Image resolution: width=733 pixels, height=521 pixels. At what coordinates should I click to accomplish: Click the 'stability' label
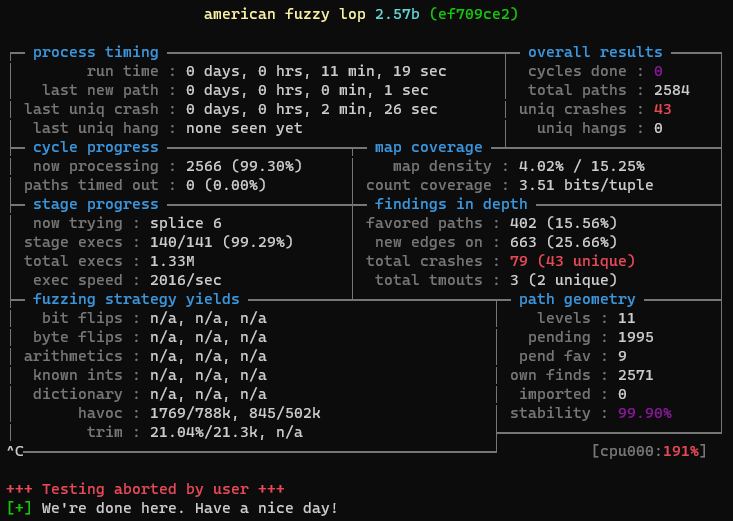[x=550, y=413]
